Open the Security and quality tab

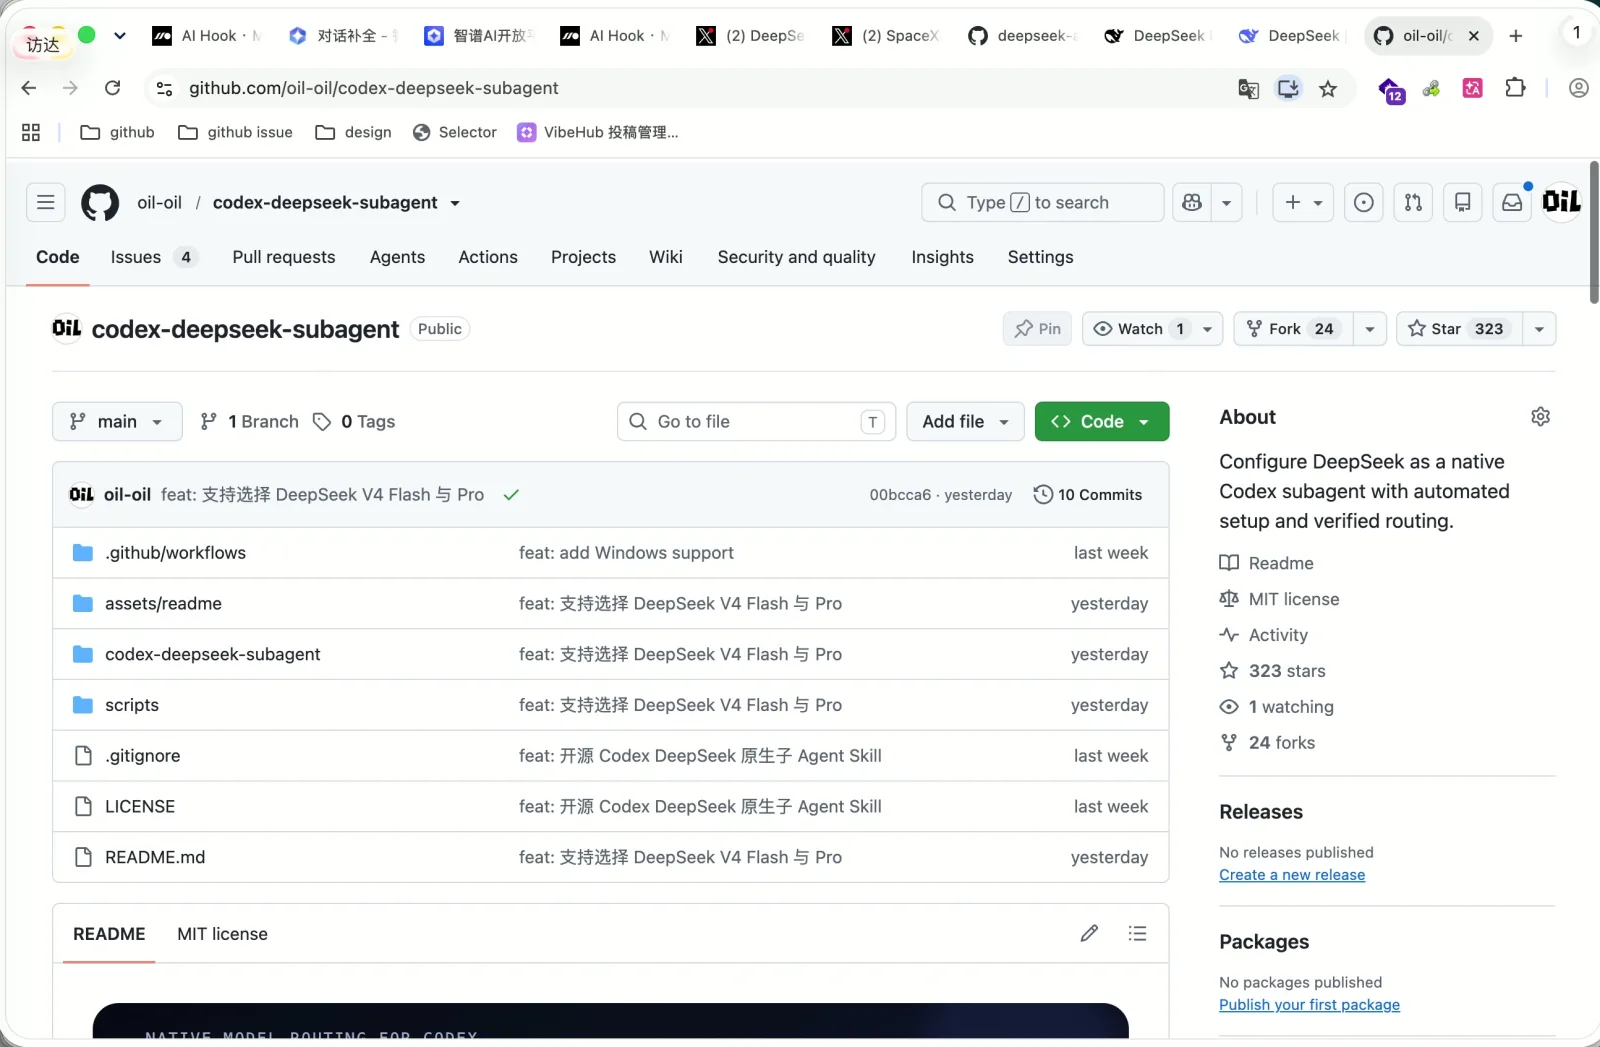pyautogui.click(x=796, y=257)
